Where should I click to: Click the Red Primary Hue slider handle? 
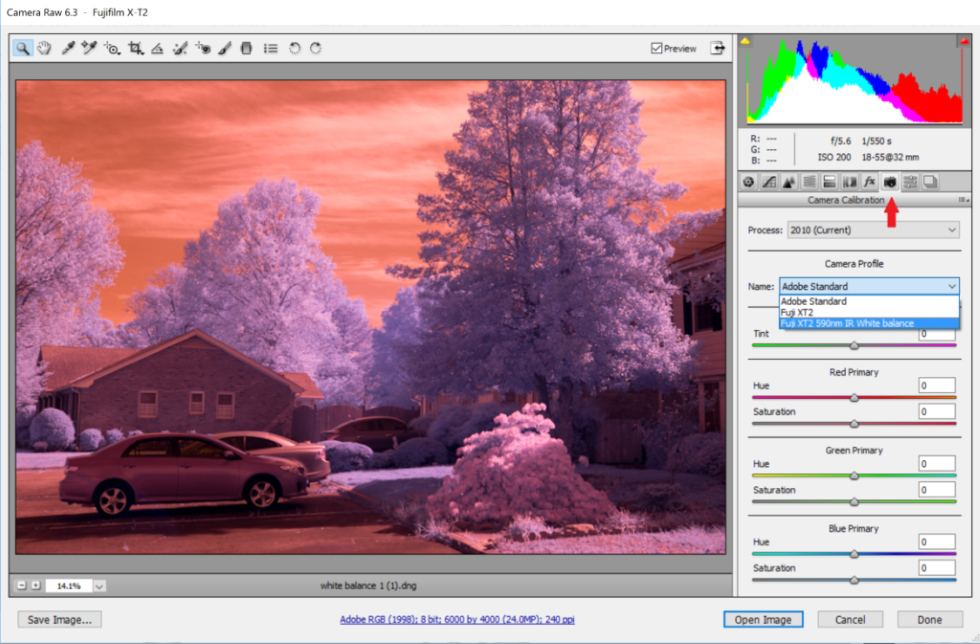pos(854,398)
